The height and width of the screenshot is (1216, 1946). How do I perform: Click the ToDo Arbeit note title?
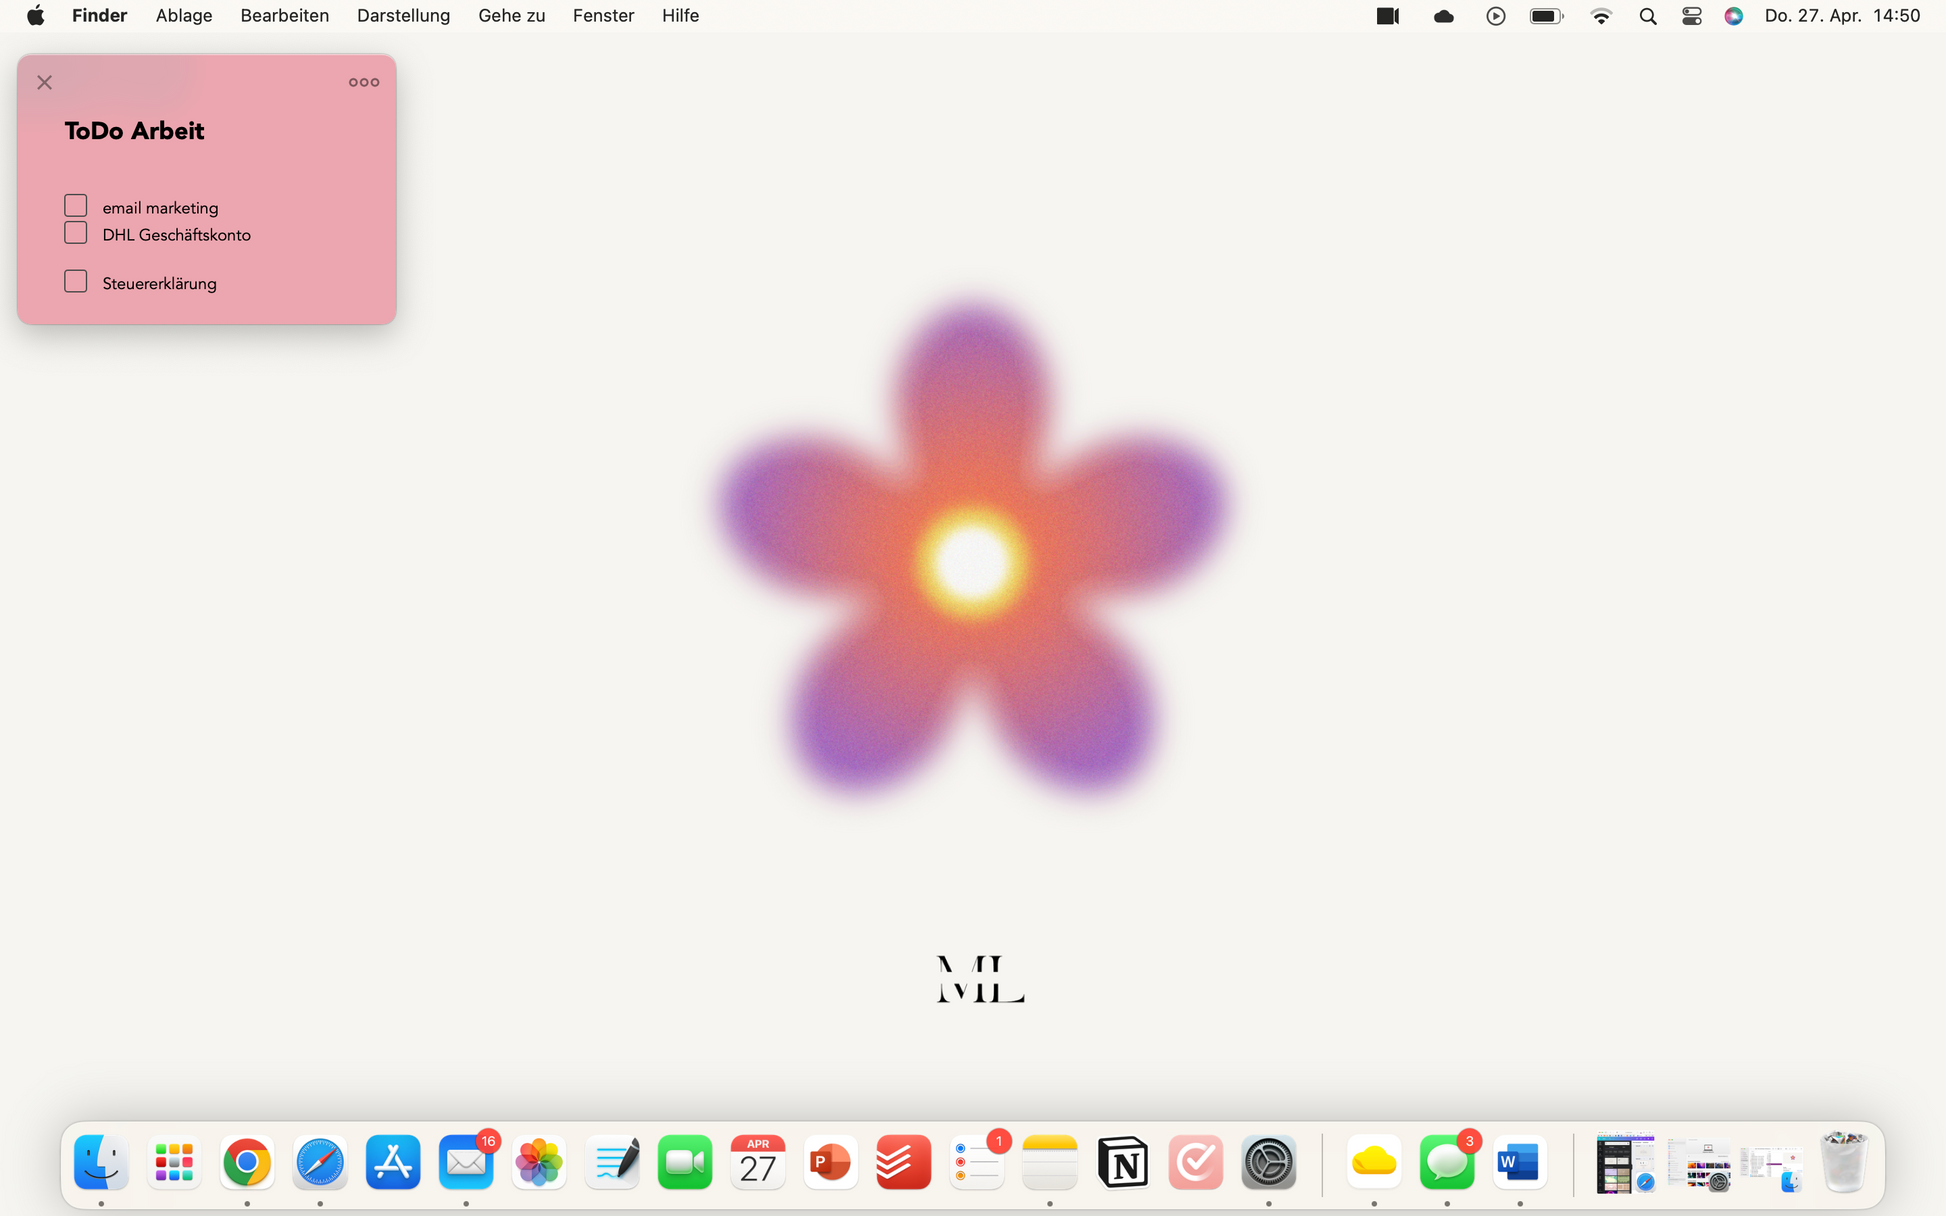point(134,131)
